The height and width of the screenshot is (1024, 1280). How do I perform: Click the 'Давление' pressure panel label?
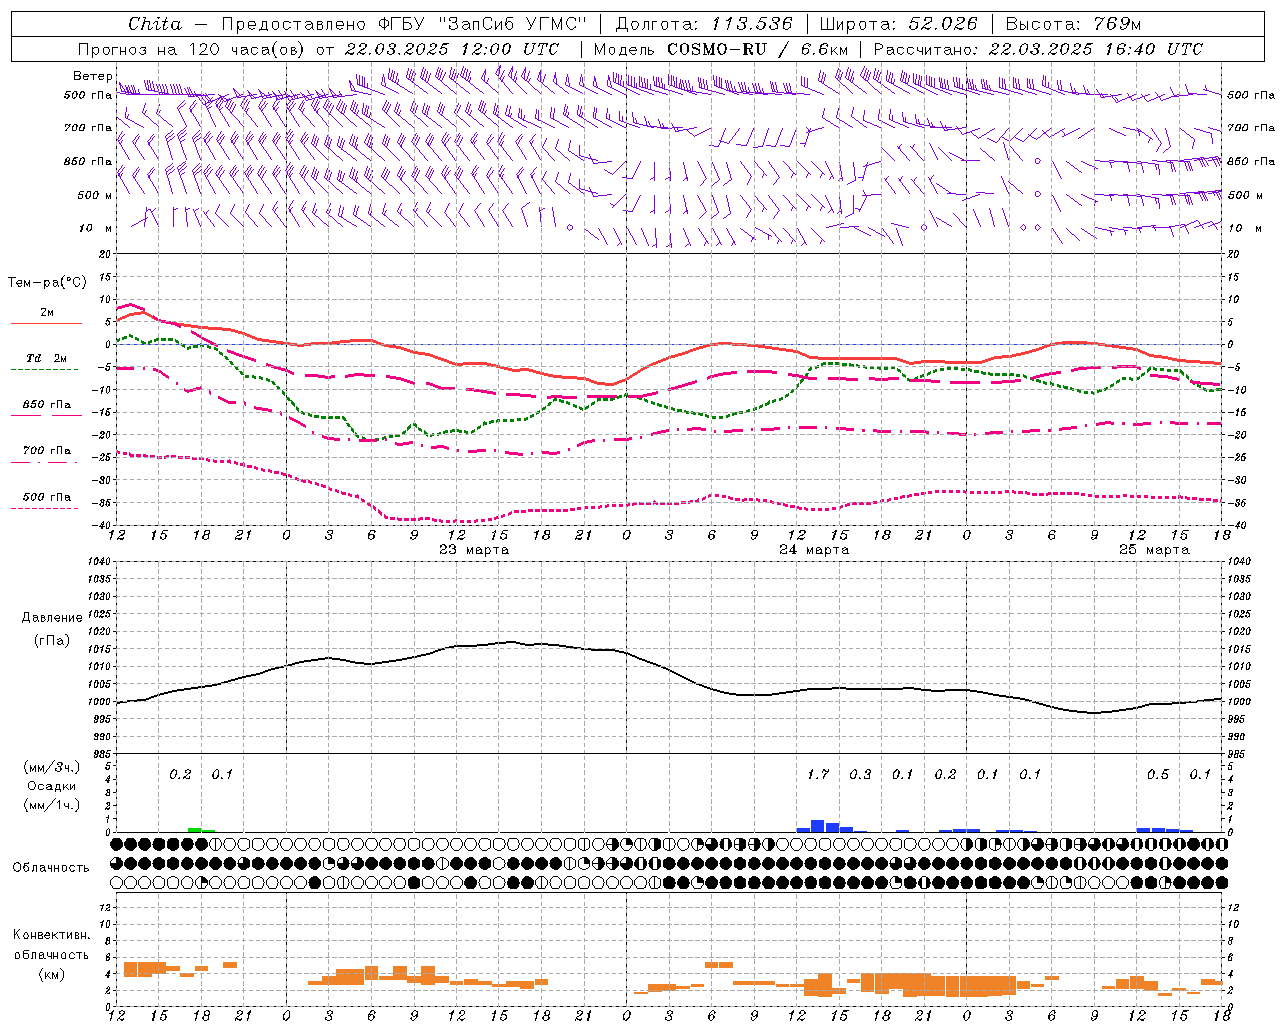[52, 618]
